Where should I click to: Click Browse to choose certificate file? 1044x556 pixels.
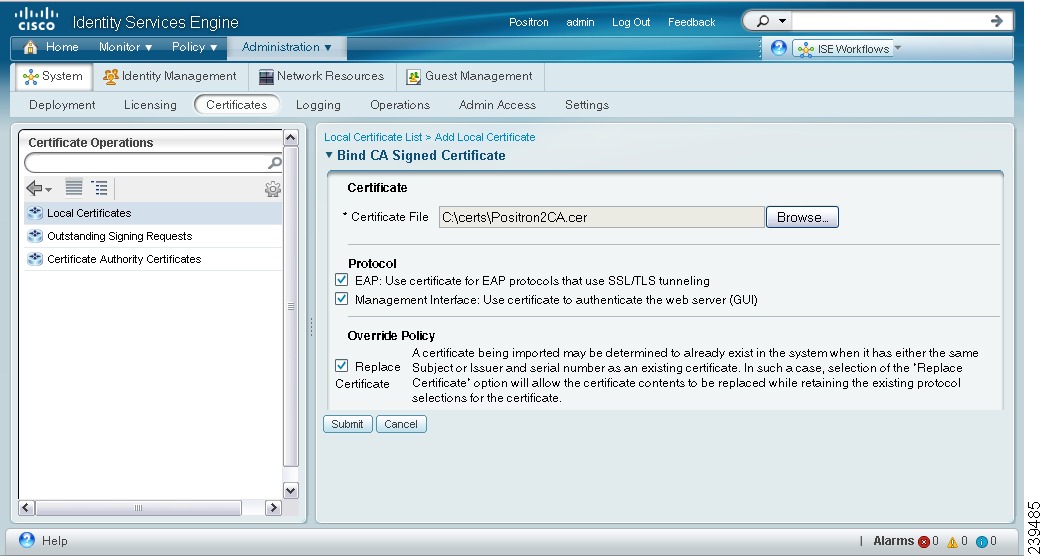pyautogui.click(x=802, y=217)
